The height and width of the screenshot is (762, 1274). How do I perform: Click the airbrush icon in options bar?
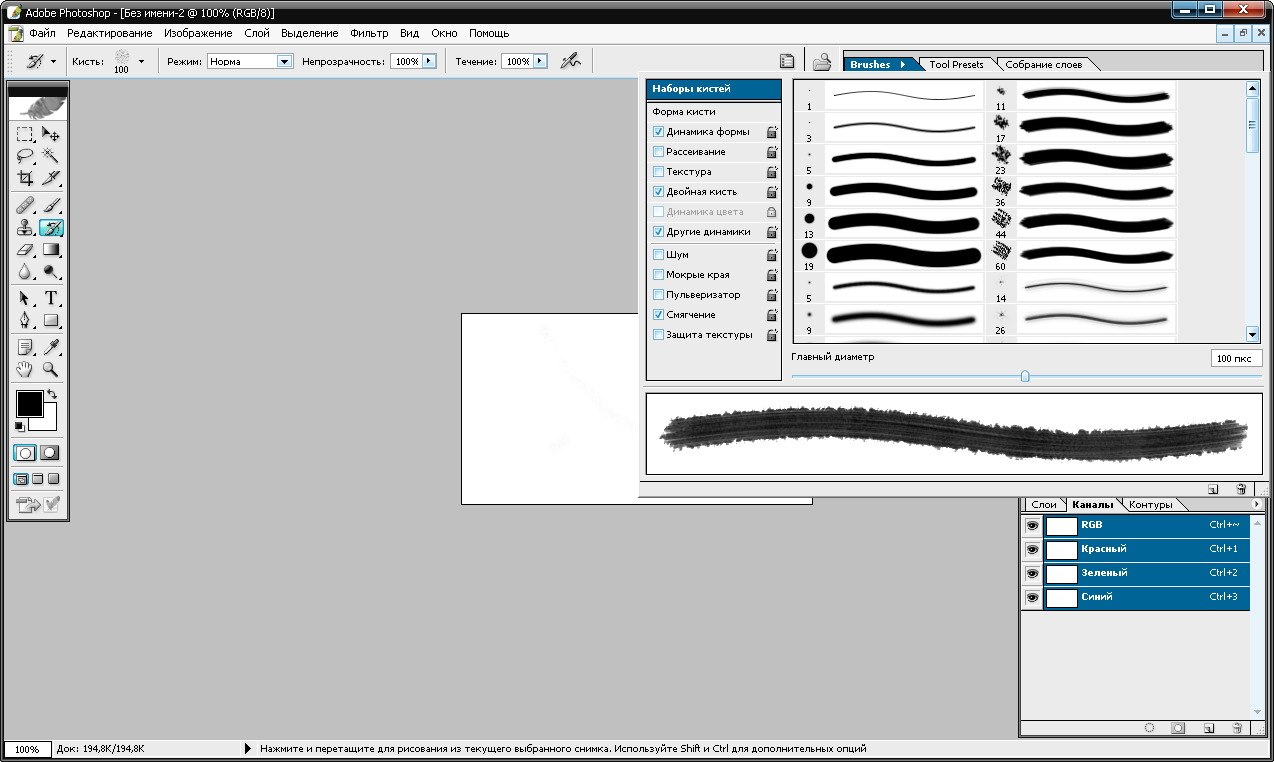[x=570, y=61]
